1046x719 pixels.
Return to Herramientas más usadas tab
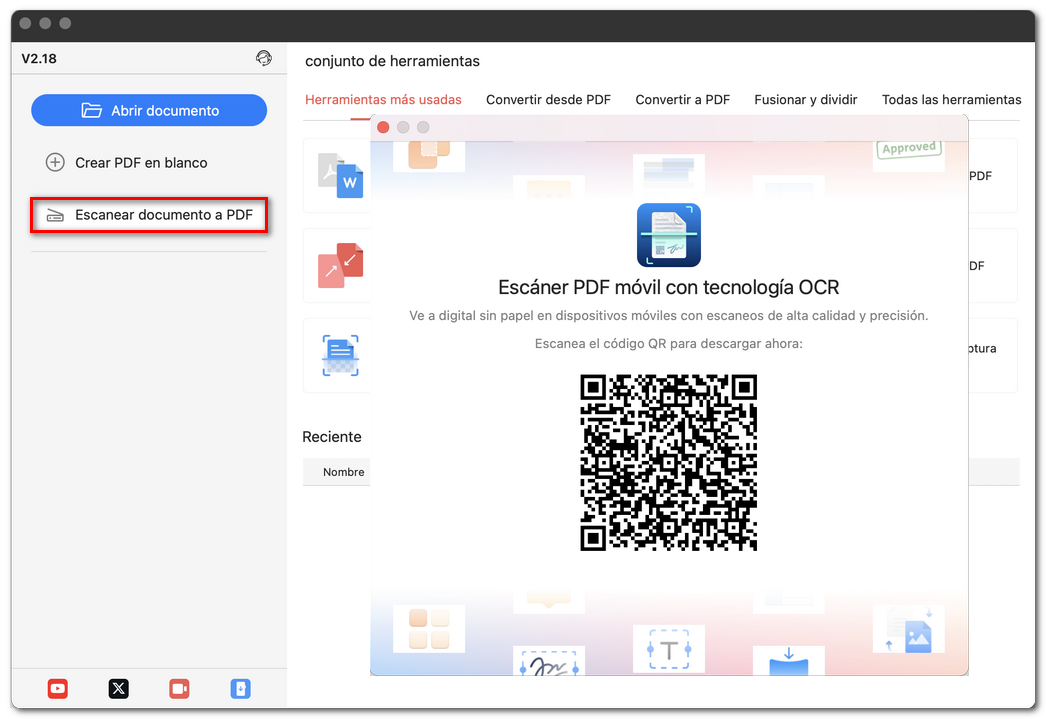pyautogui.click(x=383, y=100)
